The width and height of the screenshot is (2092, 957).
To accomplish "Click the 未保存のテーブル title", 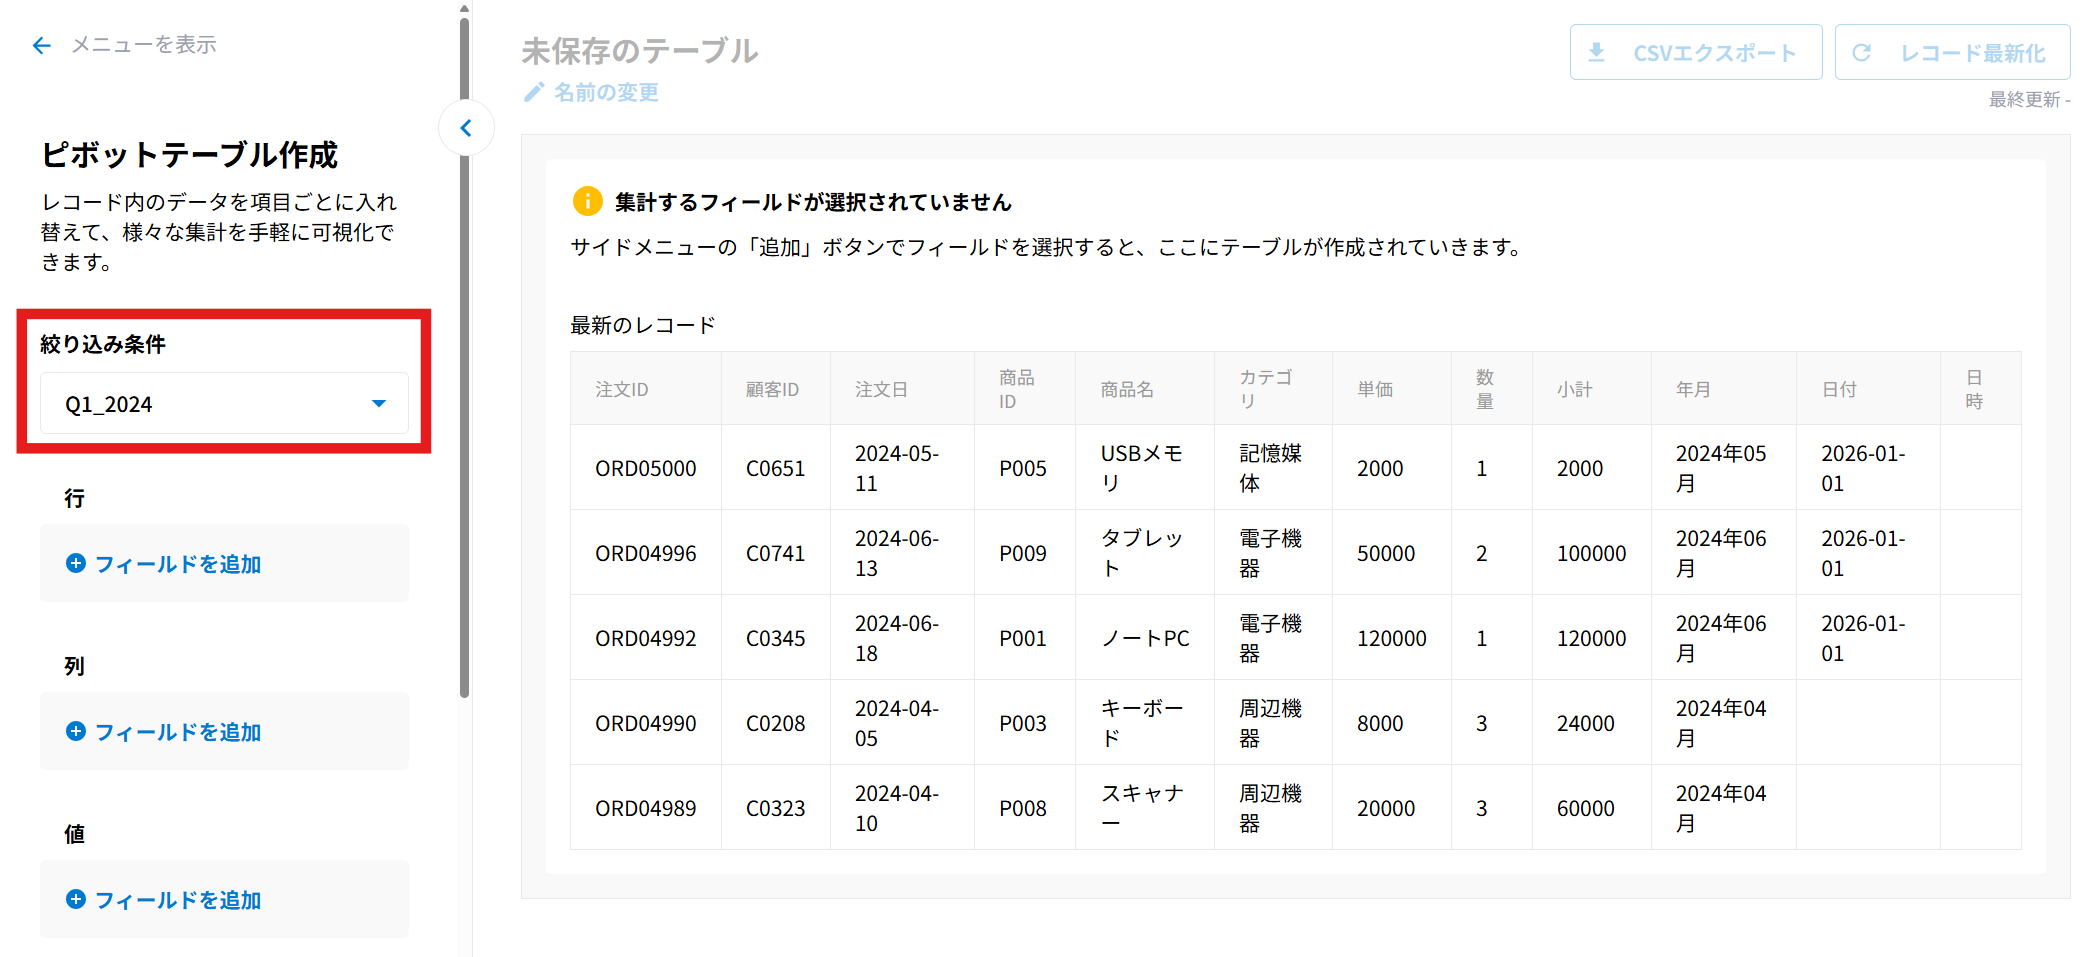I will (x=639, y=51).
